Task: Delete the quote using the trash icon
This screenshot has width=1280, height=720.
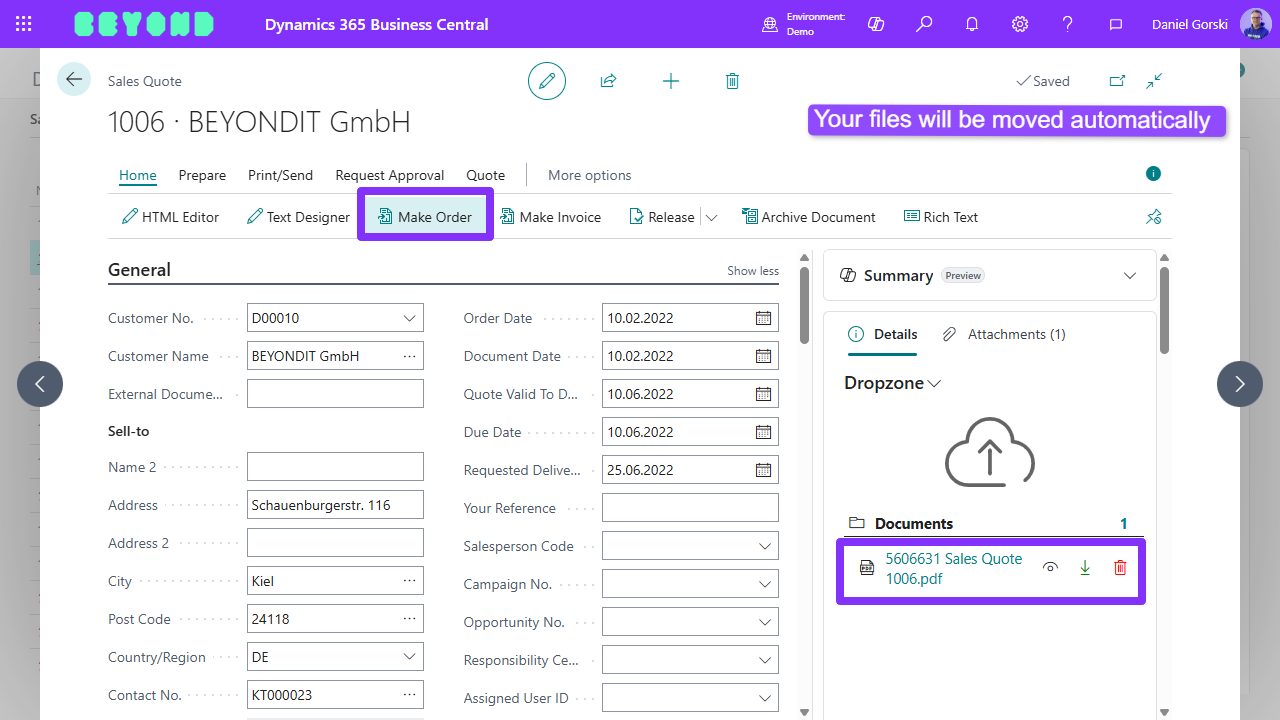Action: tap(732, 81)
